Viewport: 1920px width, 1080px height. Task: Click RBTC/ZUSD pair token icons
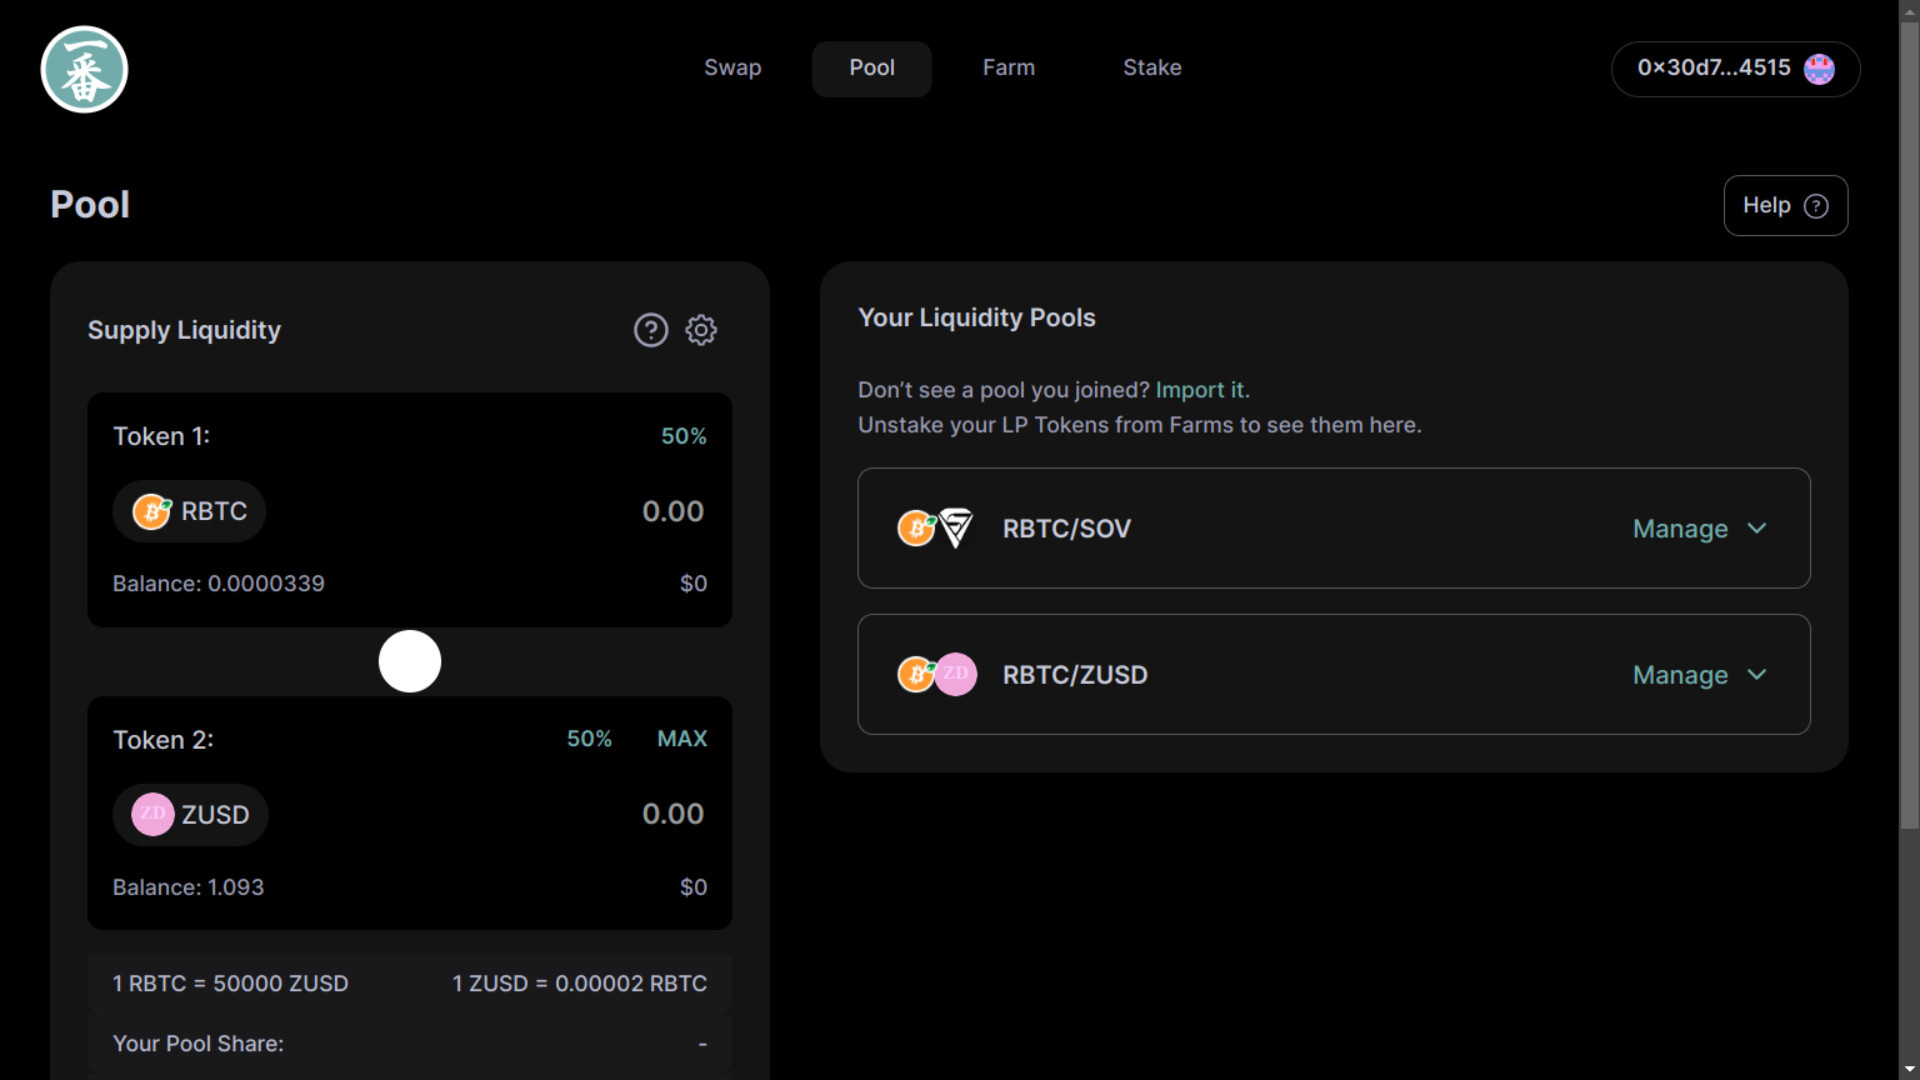pos(937,675)
